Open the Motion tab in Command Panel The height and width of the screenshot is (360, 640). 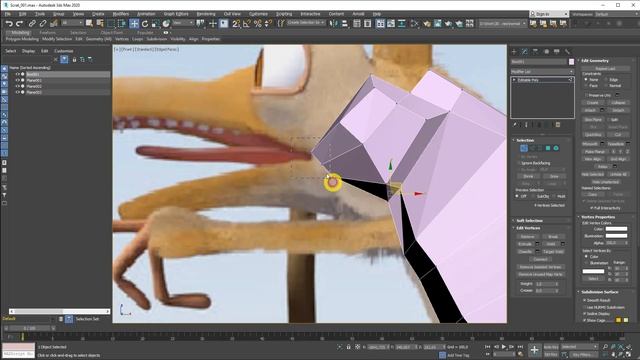[546, 51]
